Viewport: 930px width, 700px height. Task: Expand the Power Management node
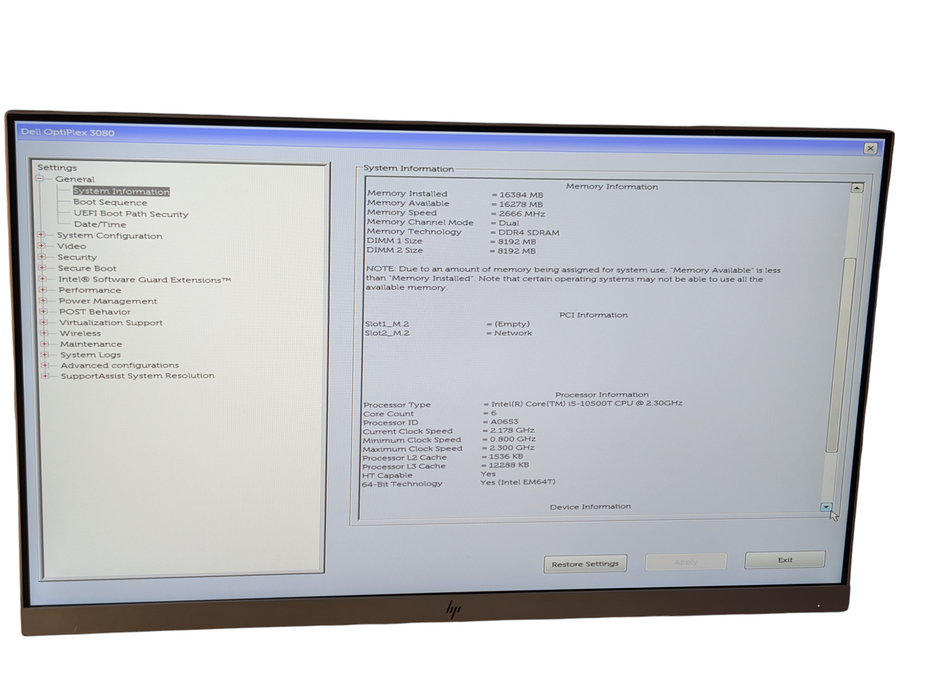click(43, 301)
